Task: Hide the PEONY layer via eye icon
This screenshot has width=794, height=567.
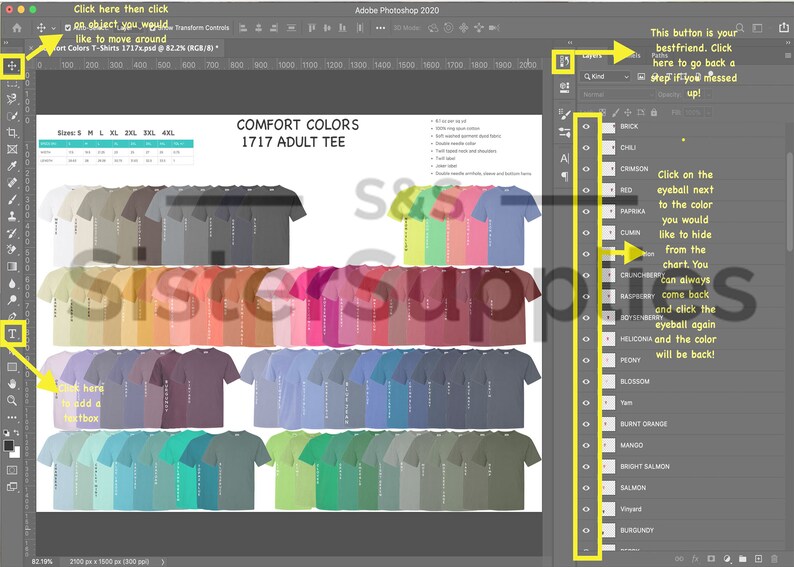Action: tap(586, 360)
